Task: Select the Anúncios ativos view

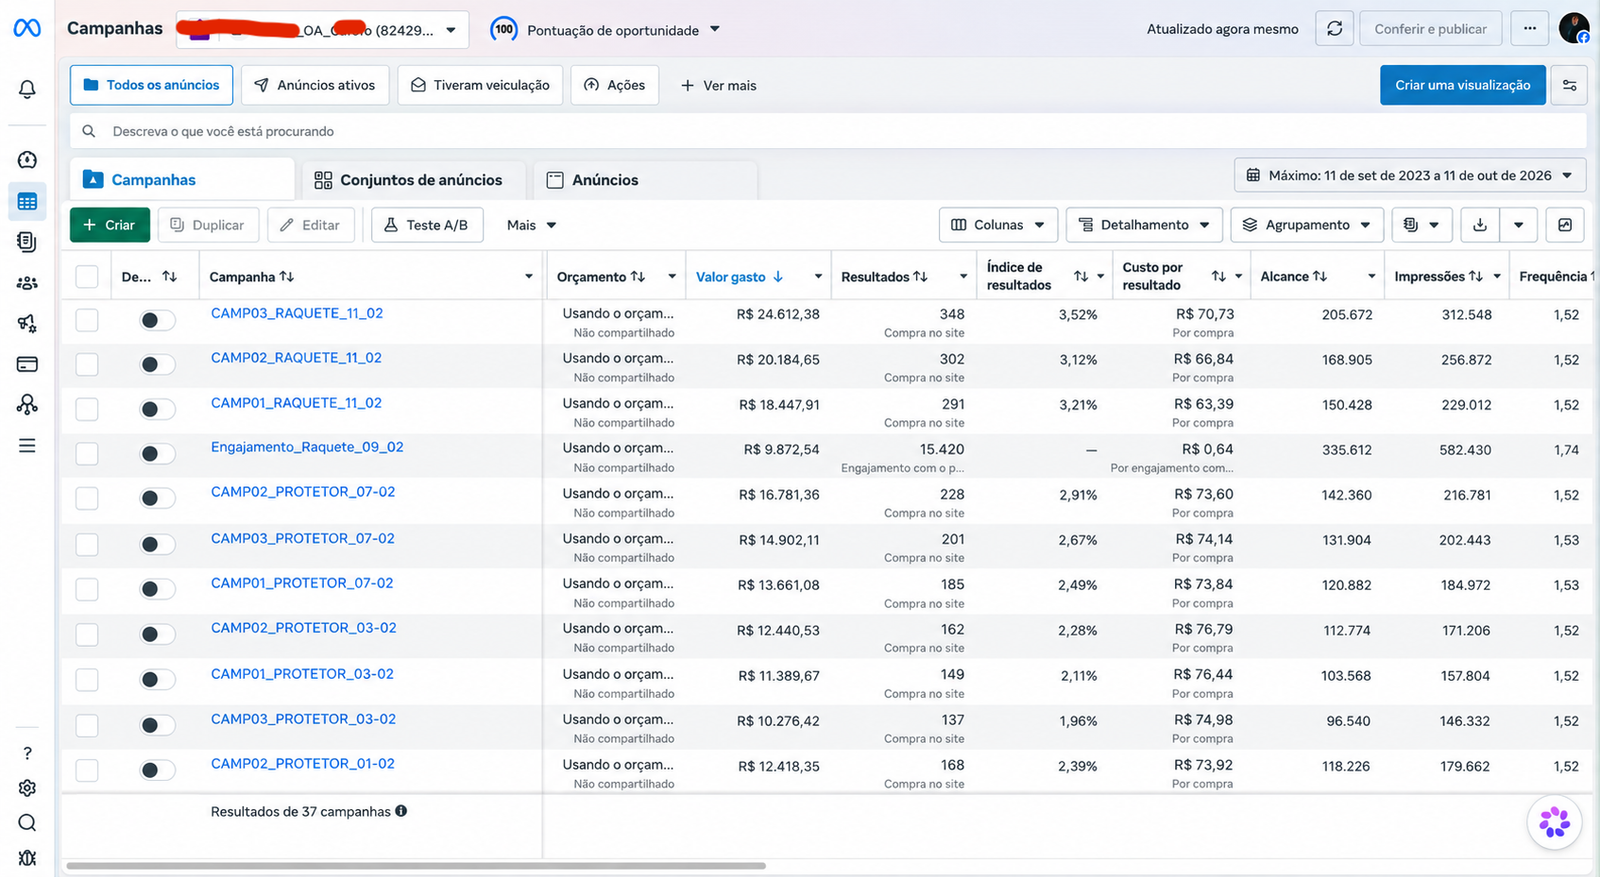Action: tap(315, 85)
